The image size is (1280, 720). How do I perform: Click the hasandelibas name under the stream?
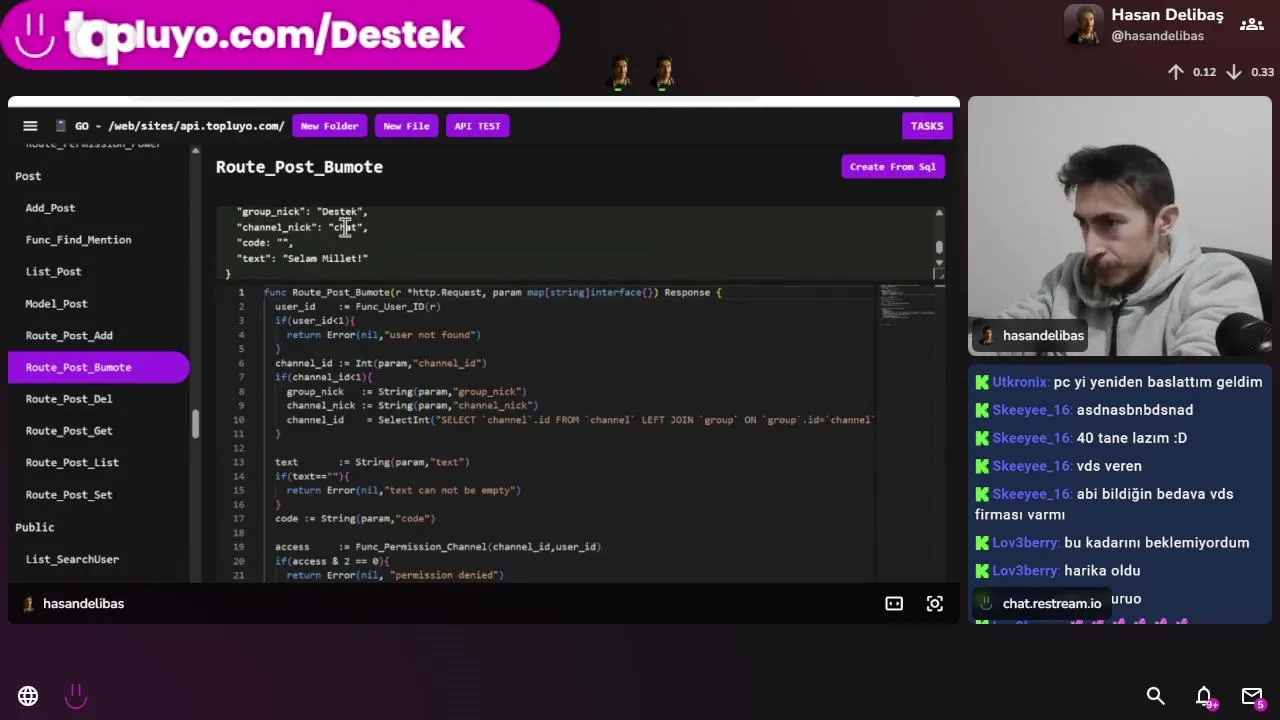pyautogui.click(x=84, y=604)
